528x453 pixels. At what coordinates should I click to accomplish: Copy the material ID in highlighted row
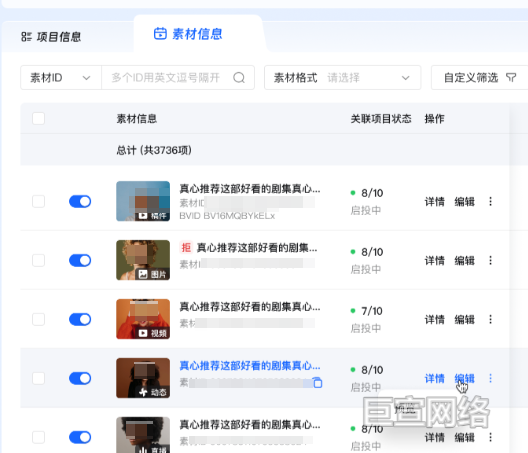(x=317, y=383)
